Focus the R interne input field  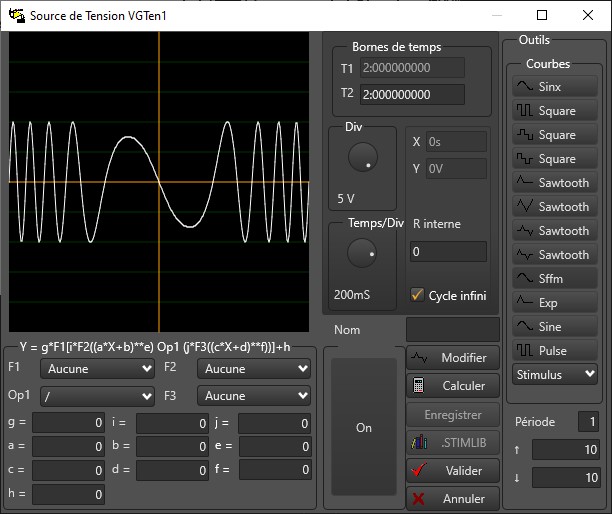point(449,252)
